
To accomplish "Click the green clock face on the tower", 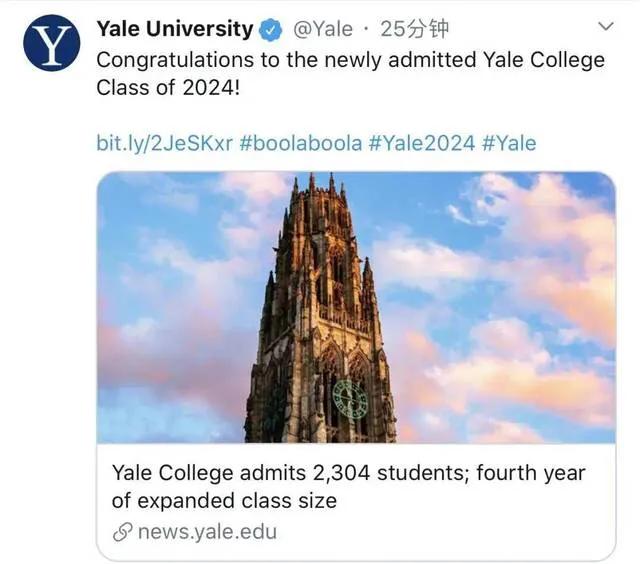I will 350,399.
